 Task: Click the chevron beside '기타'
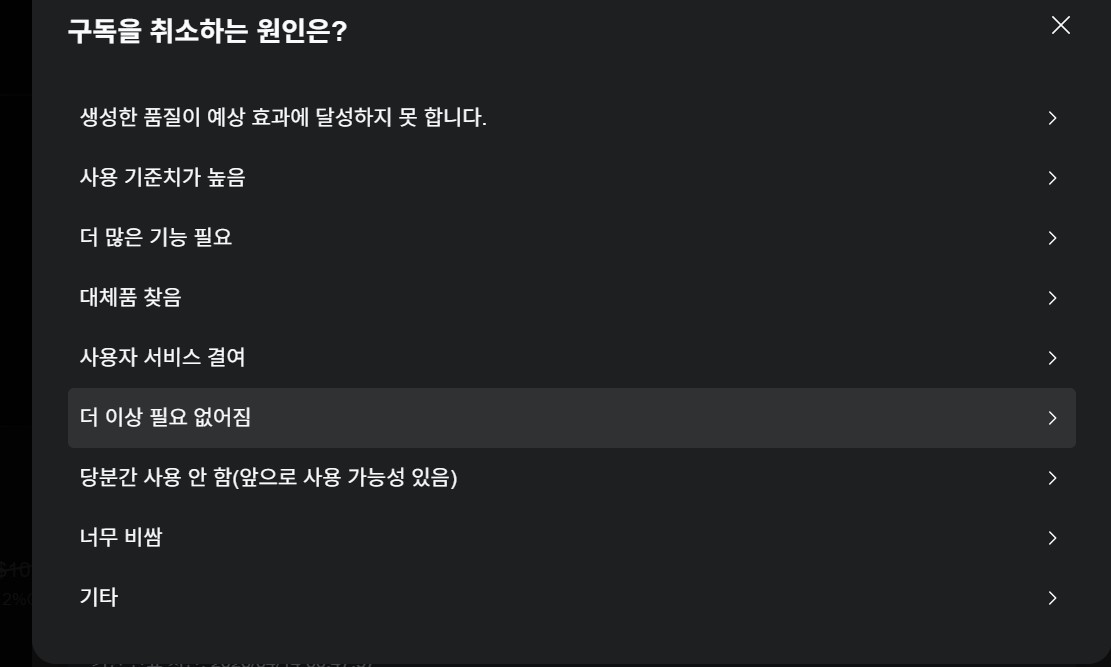(x=1052, y=598)
